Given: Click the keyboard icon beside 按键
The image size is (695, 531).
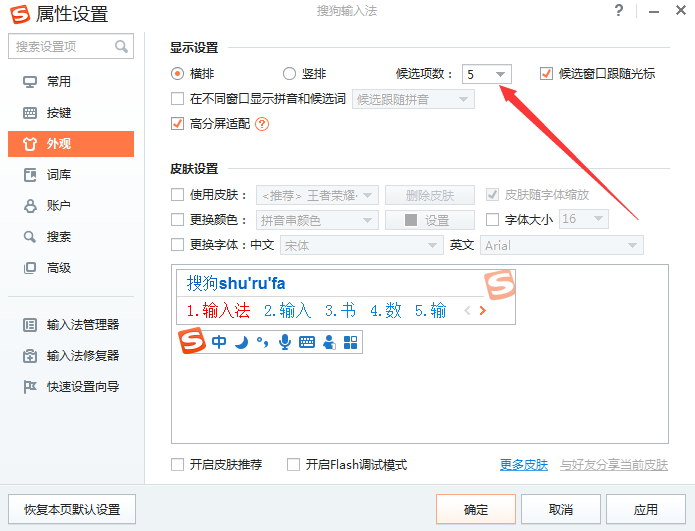Looking at the screenshot, I should pyautogui.click(x=30, y=113).
